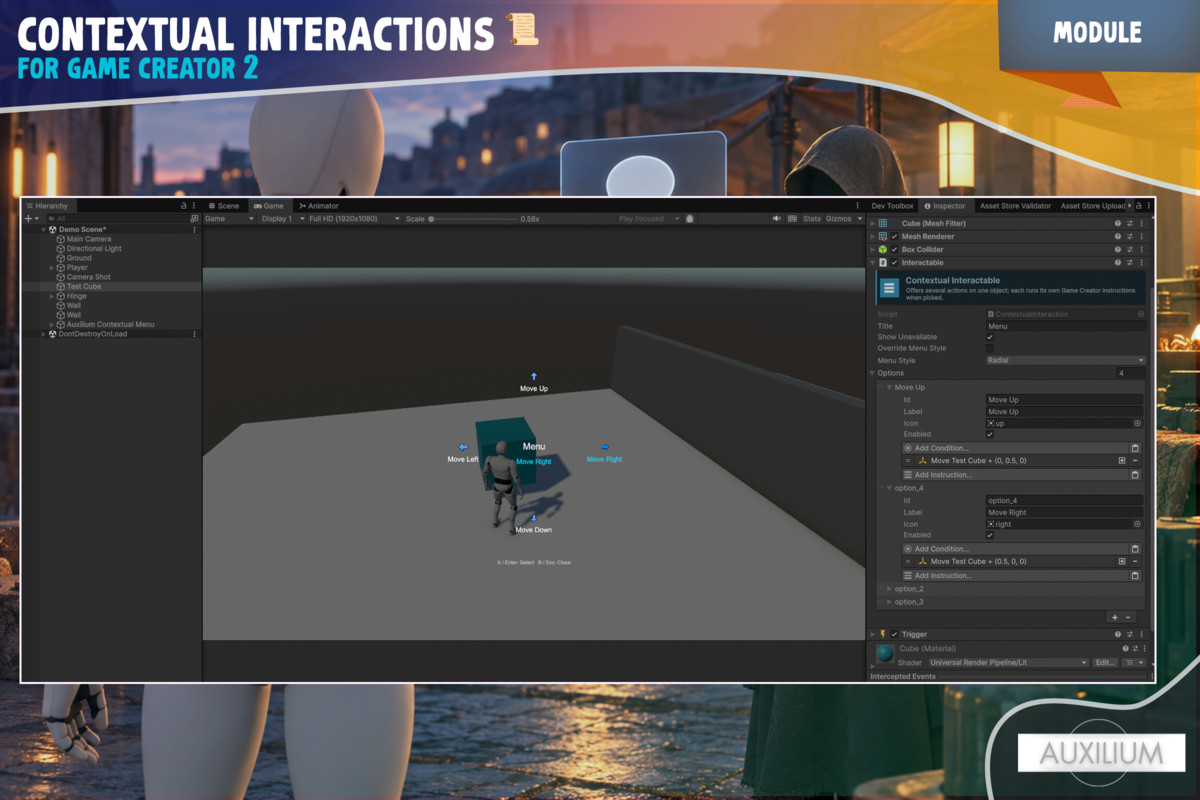
Task: Remove the Move Test Cube (0.5, 0, 0) instruction
Action: [1135, 561]
